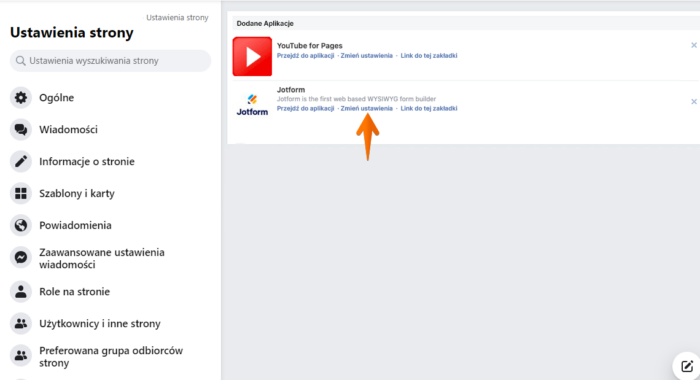Remove Jotform app using its X icon
This screenshot has height=380, width=700.
[x=694, y=102]
